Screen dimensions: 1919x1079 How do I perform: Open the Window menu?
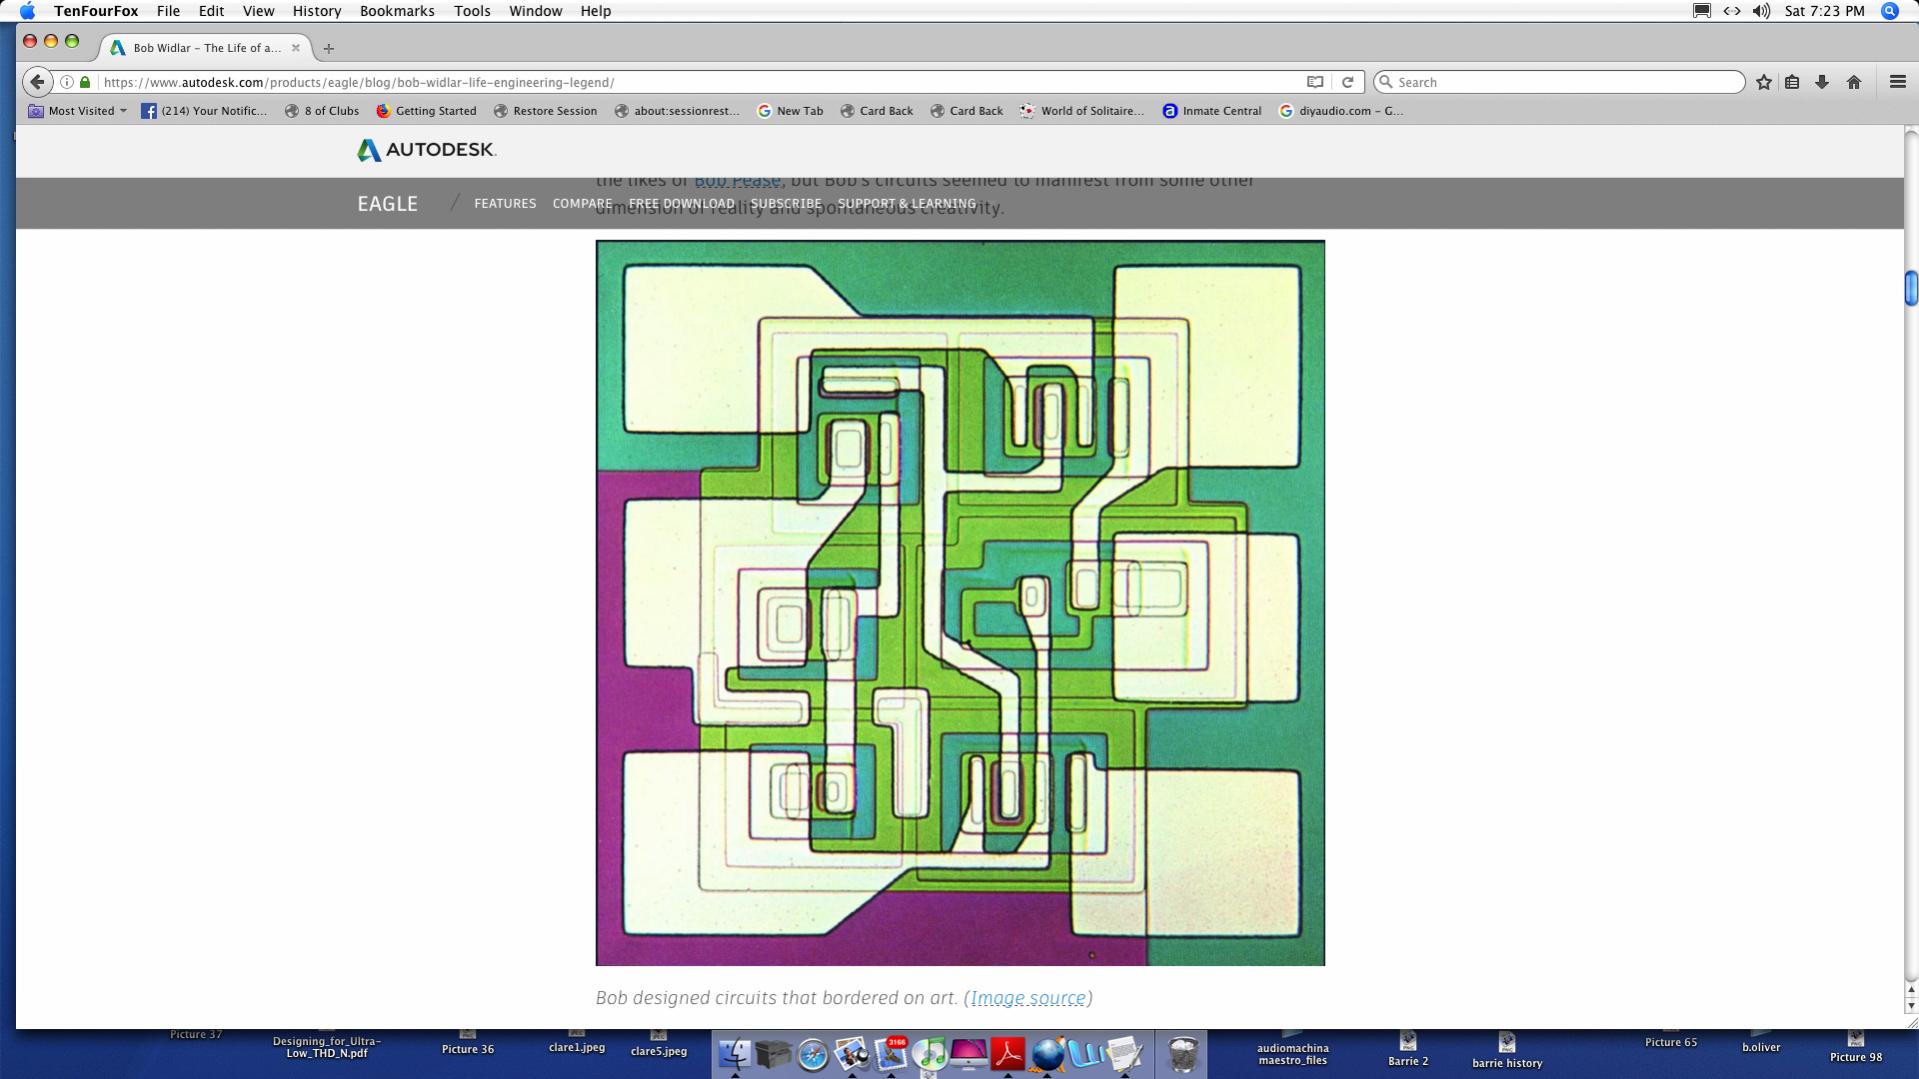click(535, 11)
